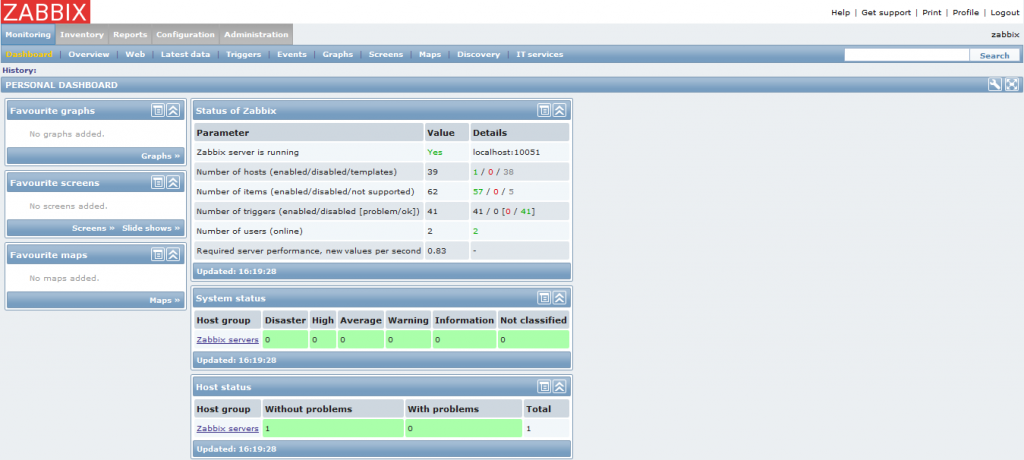
Task: Click the 'Number of users (online)' row
Action: tap(381, 231)
